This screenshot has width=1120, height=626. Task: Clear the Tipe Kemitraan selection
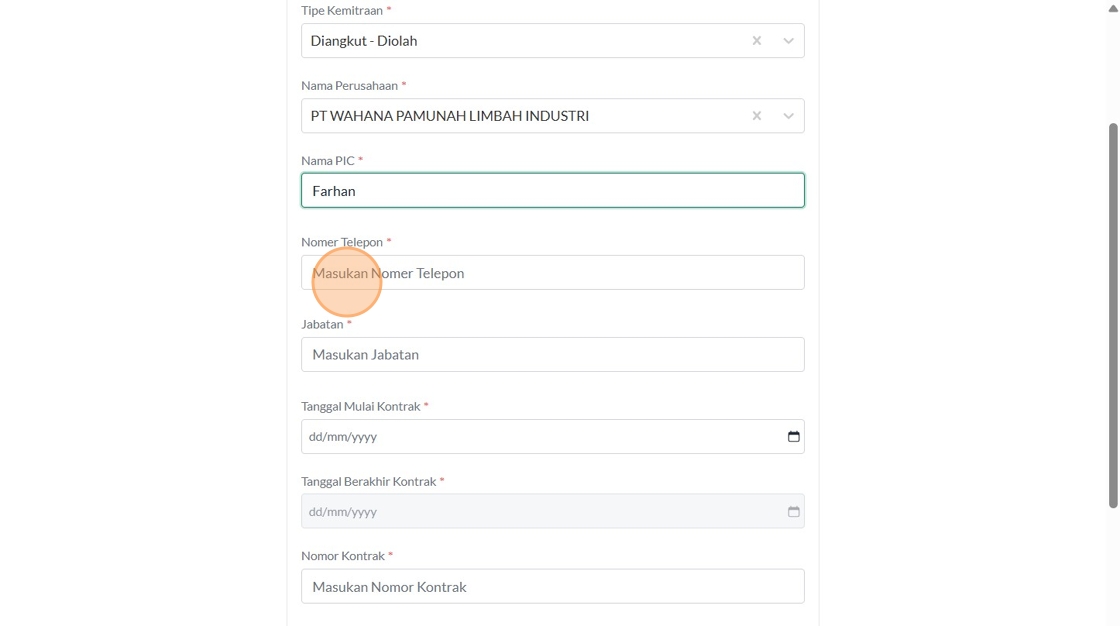click(757, 41)
